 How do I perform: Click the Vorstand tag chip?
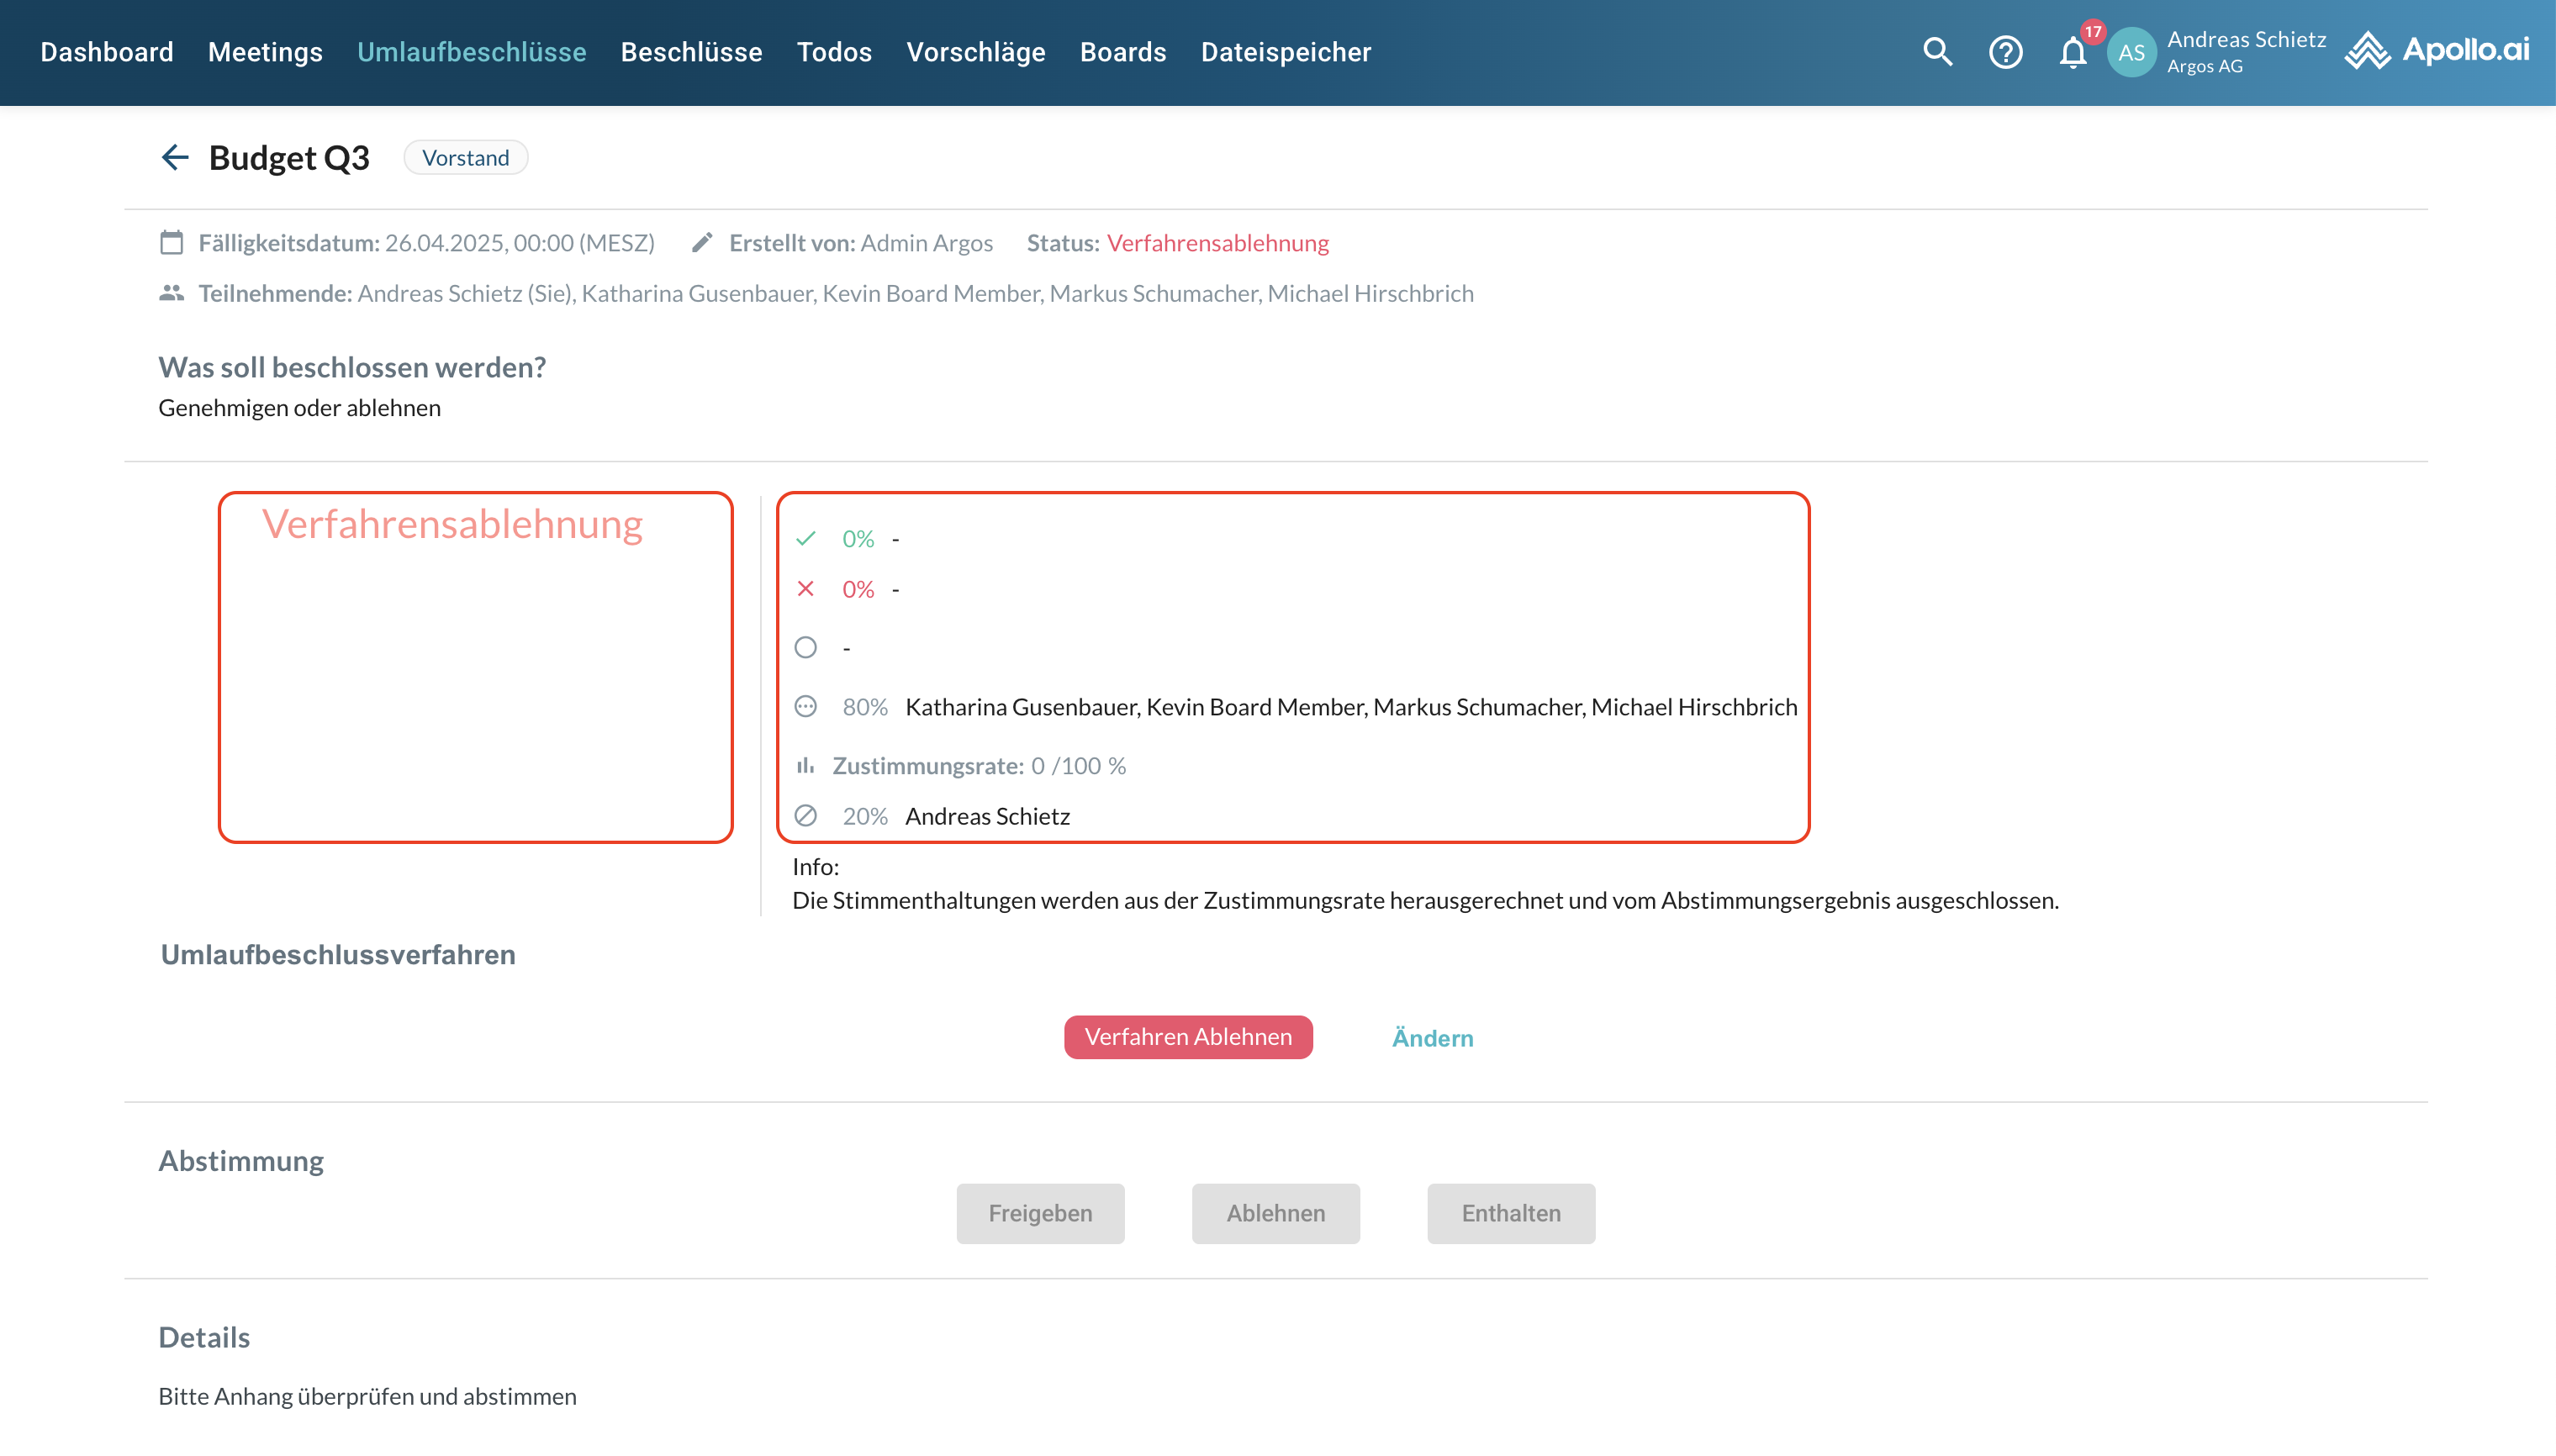465,157
